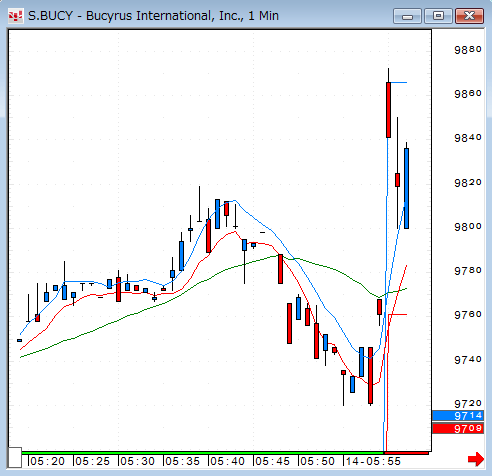This screenshot has height=476, width=492.
Task: Click the 05:25 time axis label
Action: [92, 461]
